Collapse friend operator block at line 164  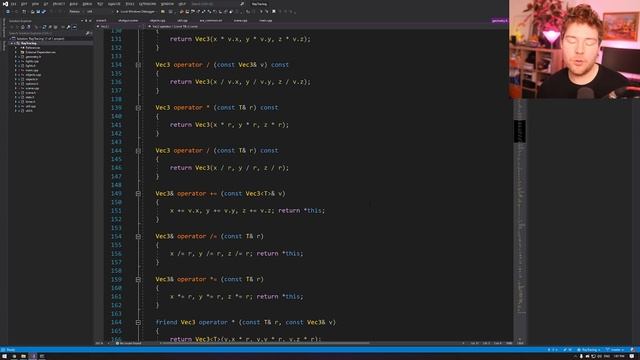(138, 322)
